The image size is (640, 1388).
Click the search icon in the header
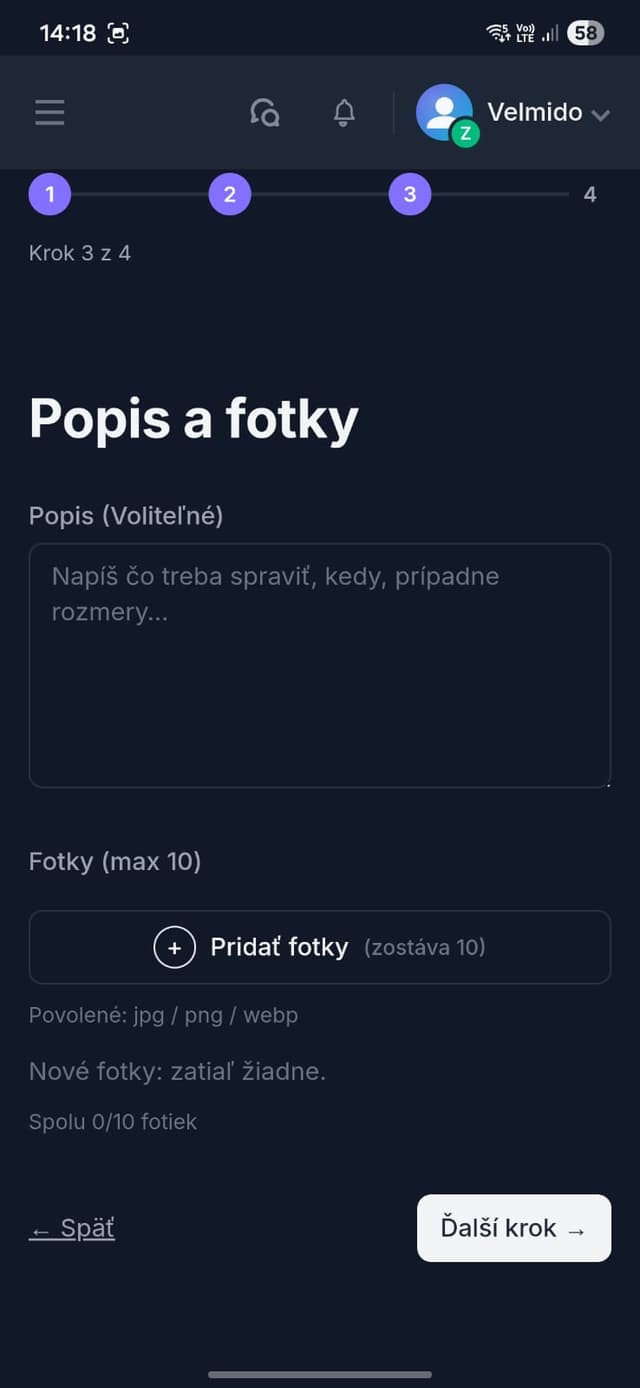click(x=265, y=113)
